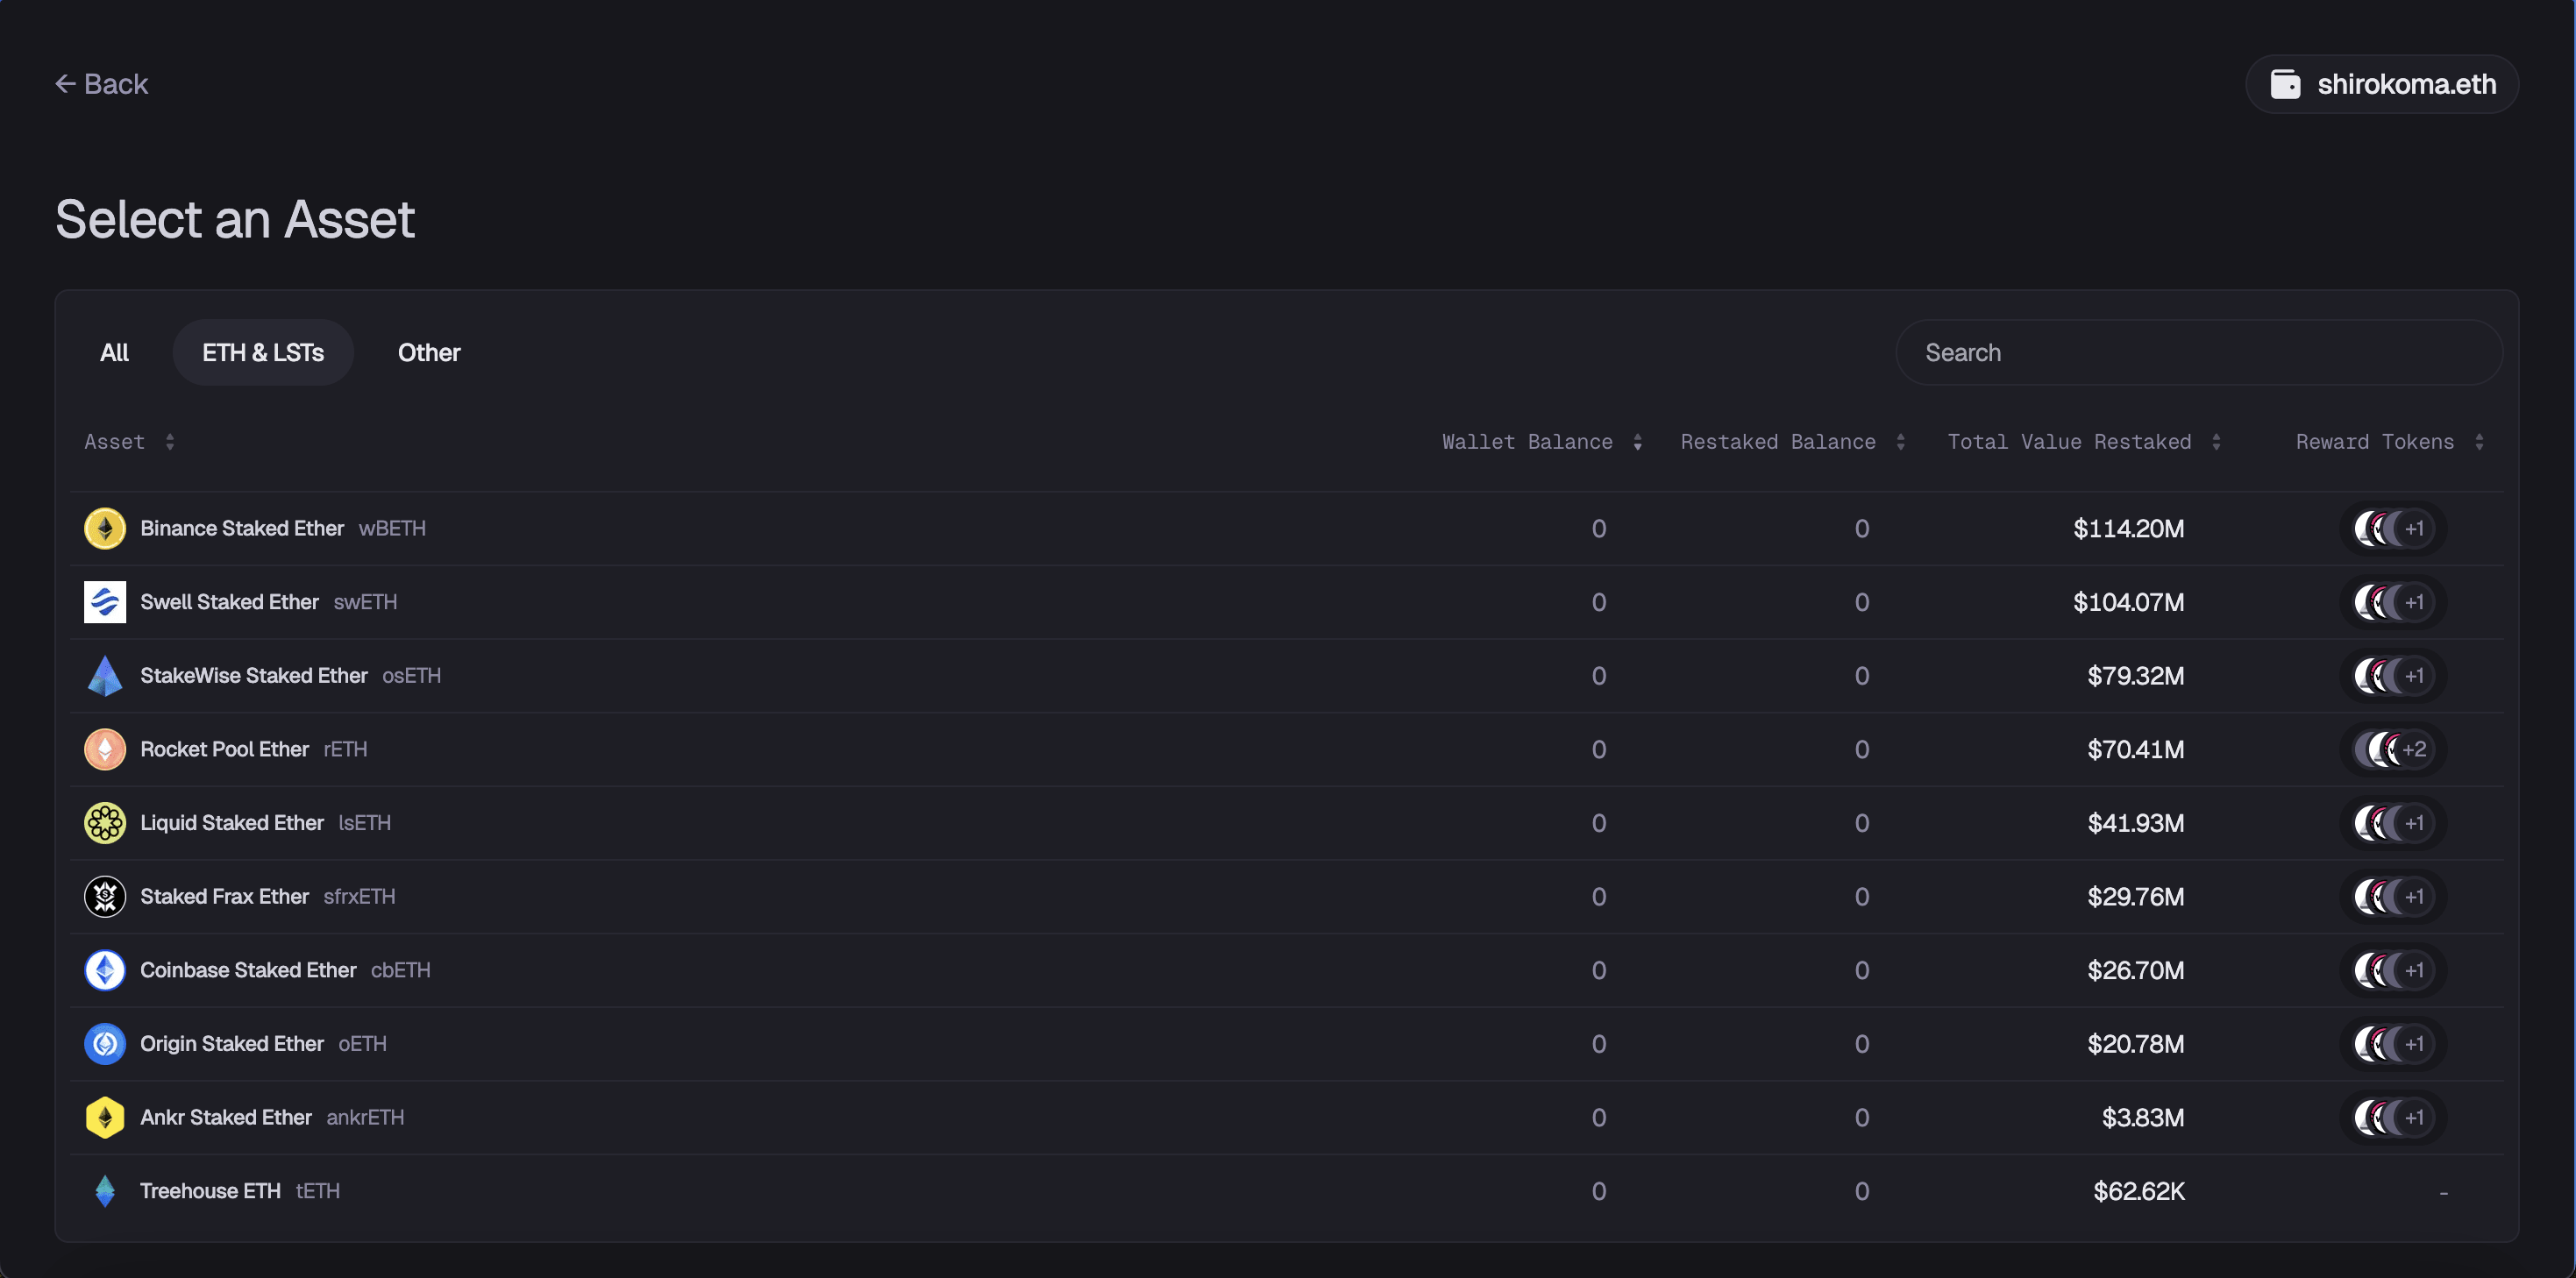Click the Treehouse ETH diamond icon
The height and width of the screenshot is (1278, 2576).
tap(104, 1191)
